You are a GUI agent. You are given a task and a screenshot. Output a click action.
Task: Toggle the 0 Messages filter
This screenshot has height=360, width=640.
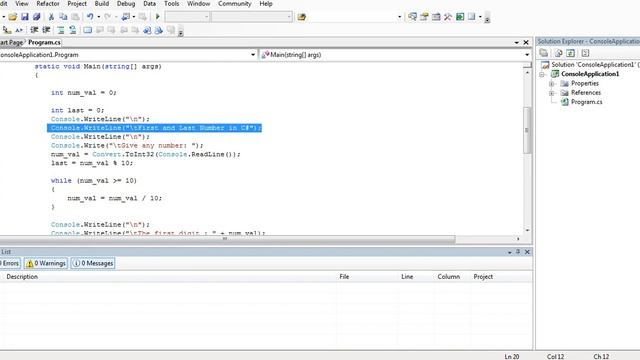pyautogui.click(x=93, y=263)
